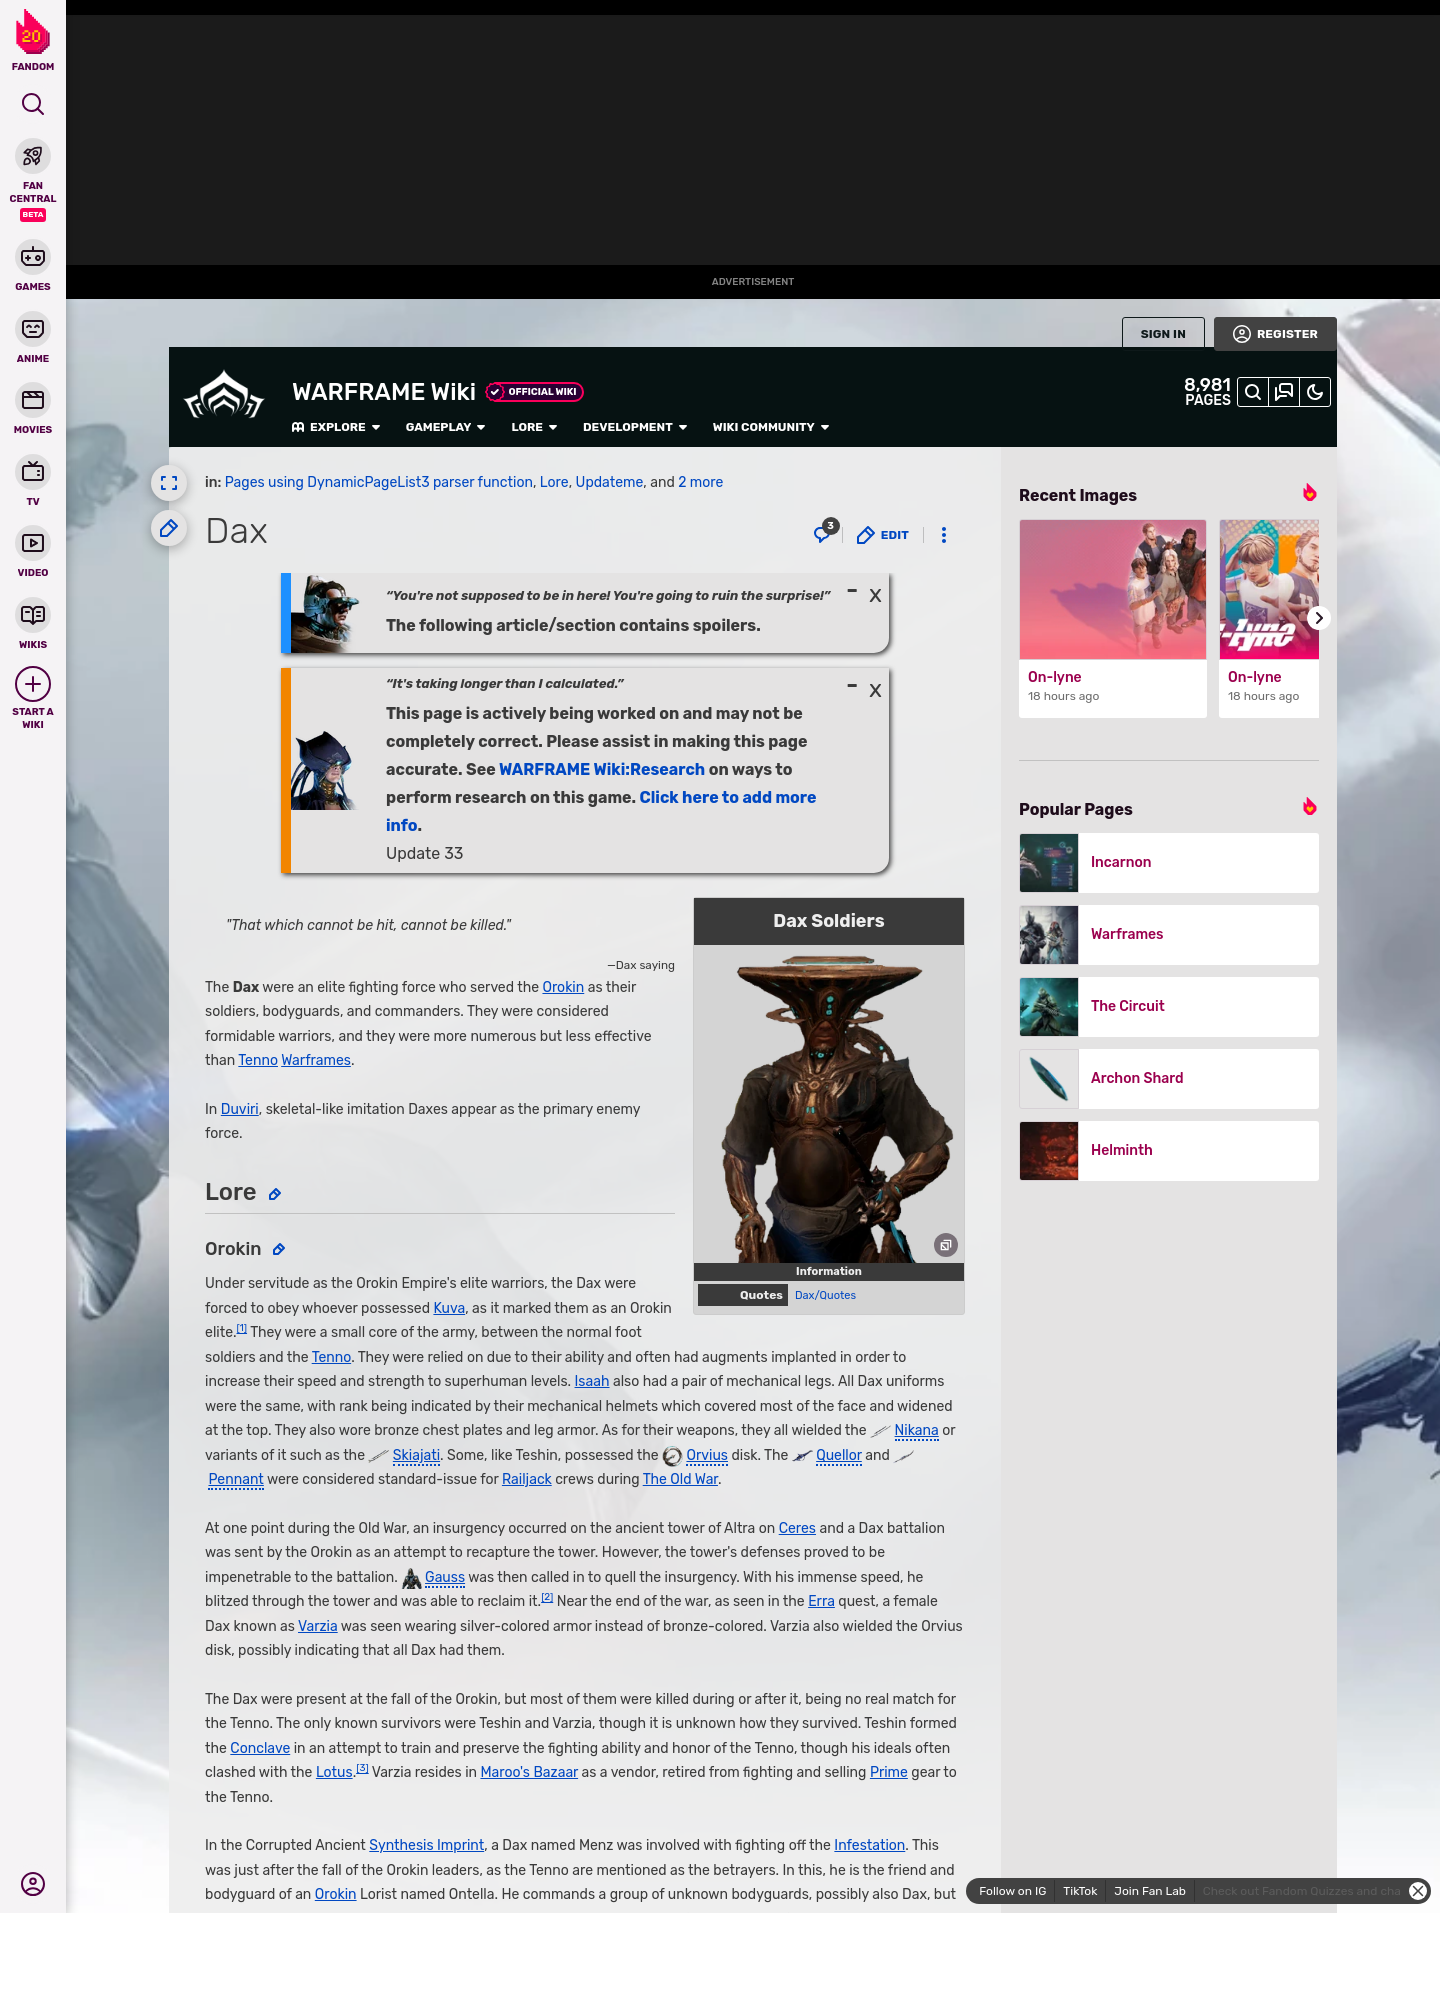This screenshot has height=2000, width=1440.
Task: Dismiss the bottom Fandom promo bar
Action: coord(1418,1891)
